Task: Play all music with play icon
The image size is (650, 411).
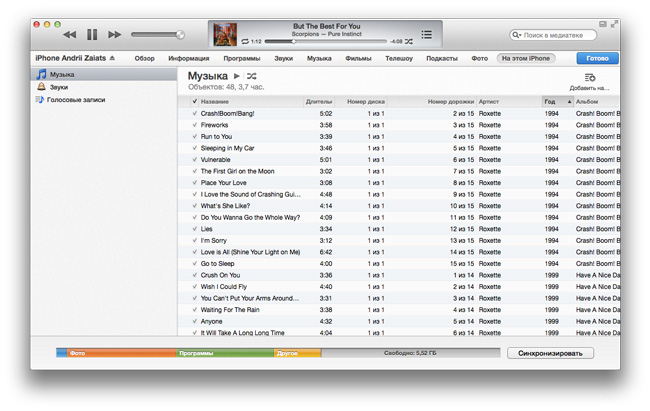Action: point(237,76)
